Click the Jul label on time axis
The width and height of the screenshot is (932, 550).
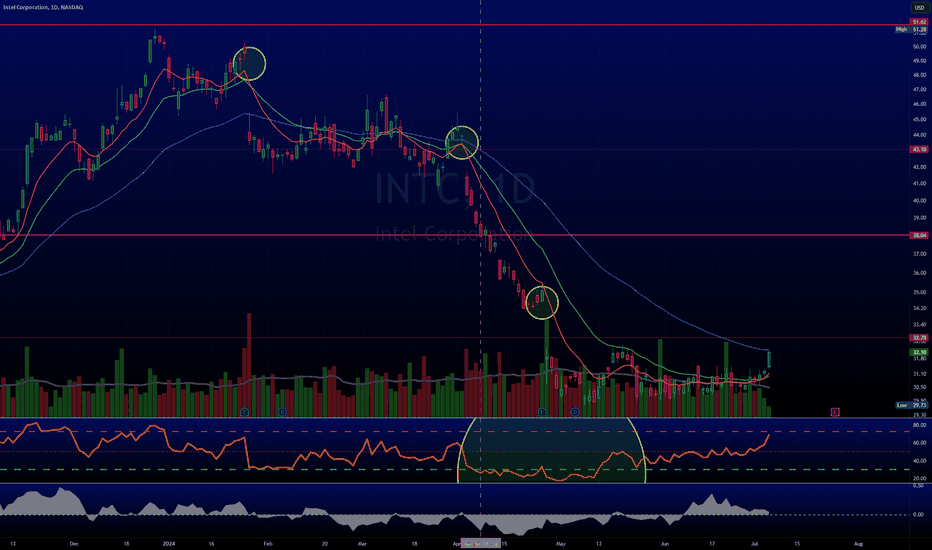coord(754,543)
